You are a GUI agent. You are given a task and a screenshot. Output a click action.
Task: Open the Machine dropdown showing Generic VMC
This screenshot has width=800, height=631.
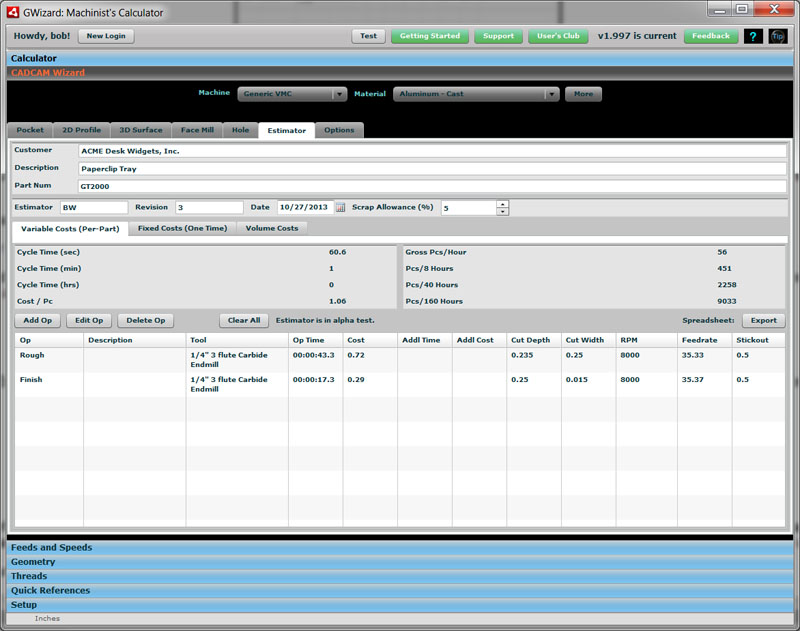(290, 93)
